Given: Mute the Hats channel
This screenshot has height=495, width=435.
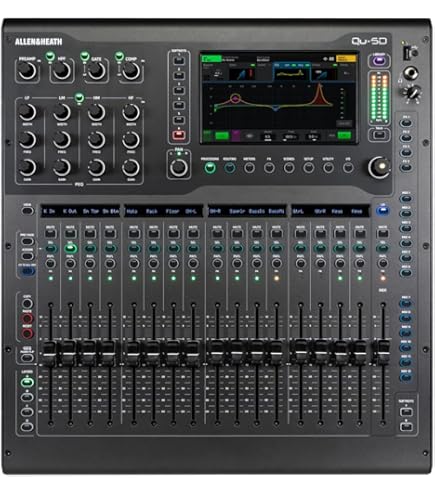Looking at the screenshot, I should 134,233.
